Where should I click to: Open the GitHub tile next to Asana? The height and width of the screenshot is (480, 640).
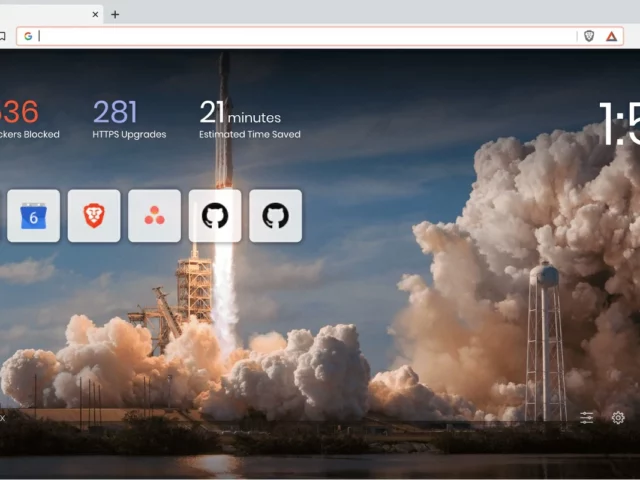[x=215, y=216]
